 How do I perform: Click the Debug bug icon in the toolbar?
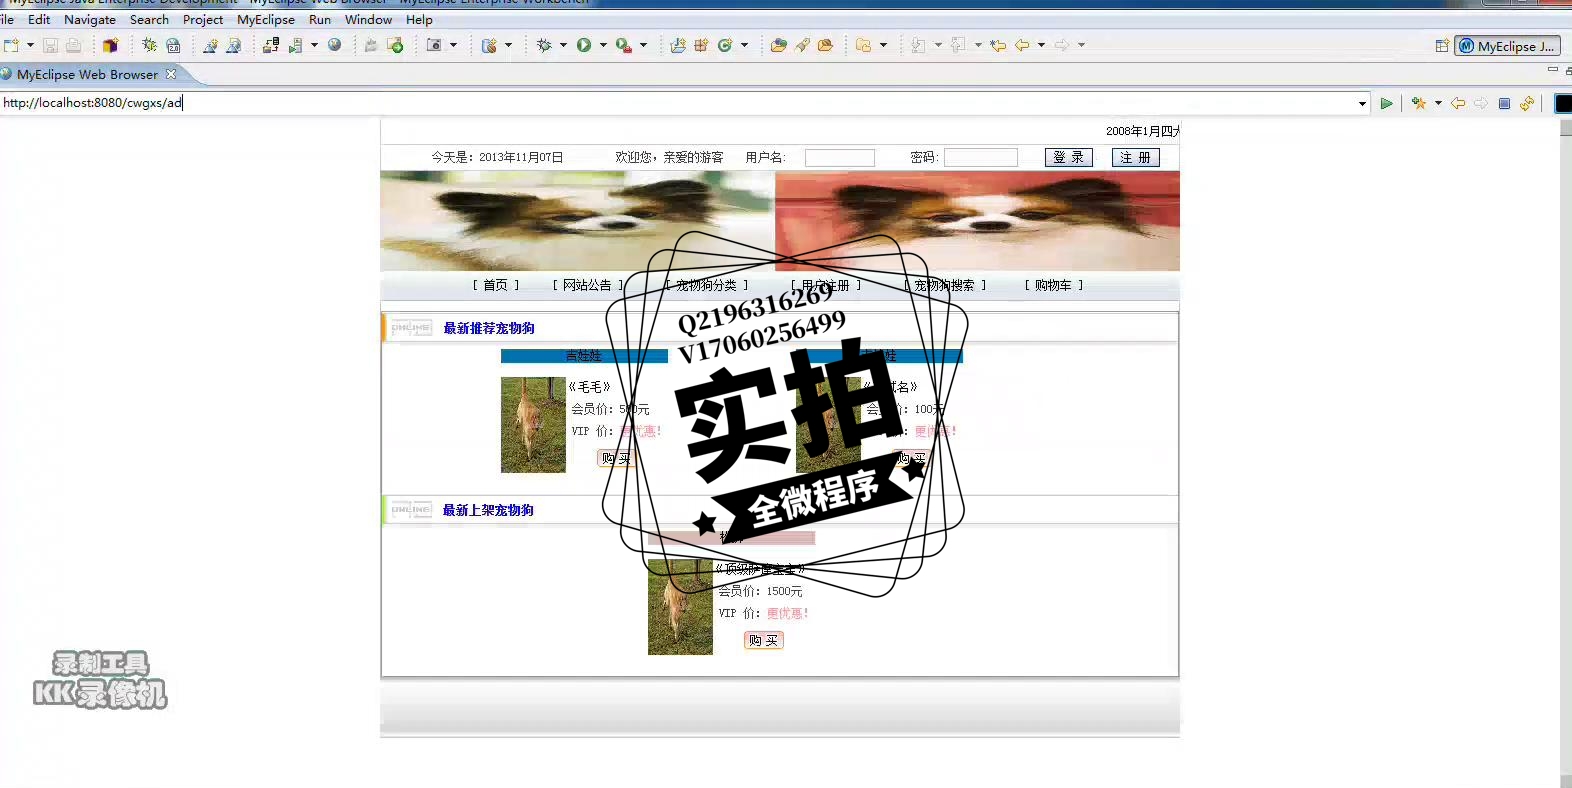544,45
